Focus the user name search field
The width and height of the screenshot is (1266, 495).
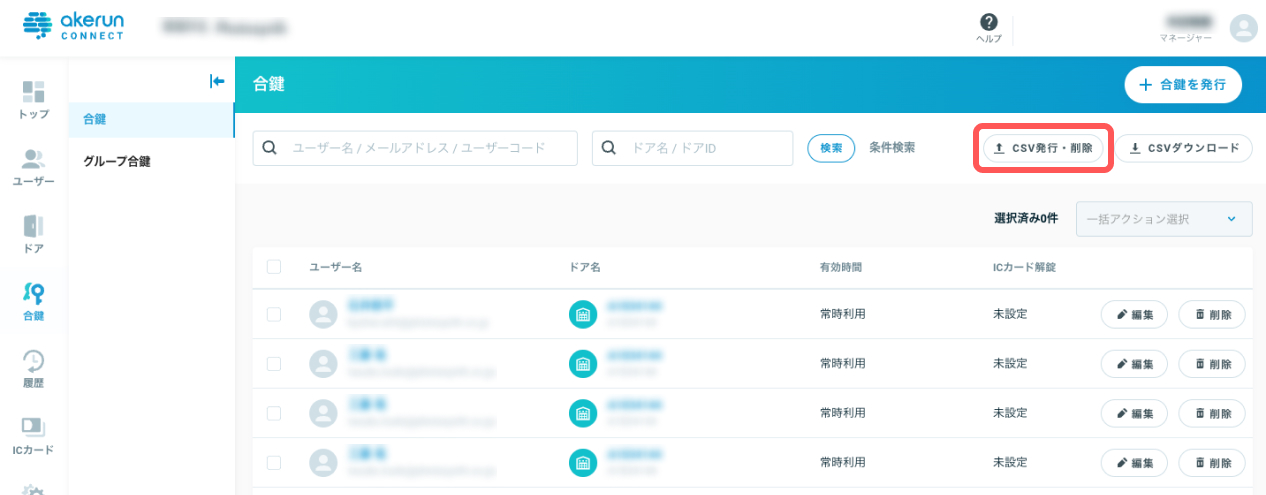pyautogui.click(x=415, y=148)
